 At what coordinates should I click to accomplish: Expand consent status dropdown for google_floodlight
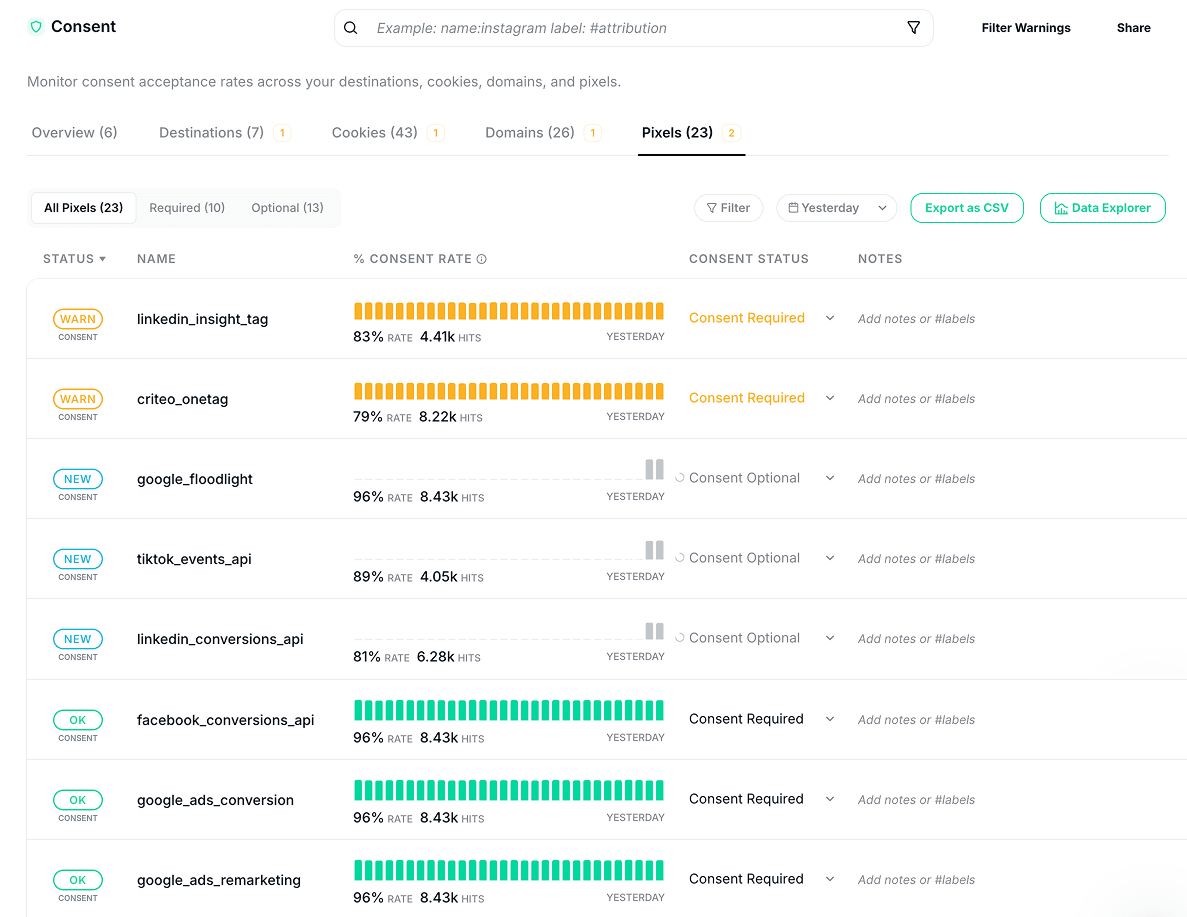pos(829,478)
